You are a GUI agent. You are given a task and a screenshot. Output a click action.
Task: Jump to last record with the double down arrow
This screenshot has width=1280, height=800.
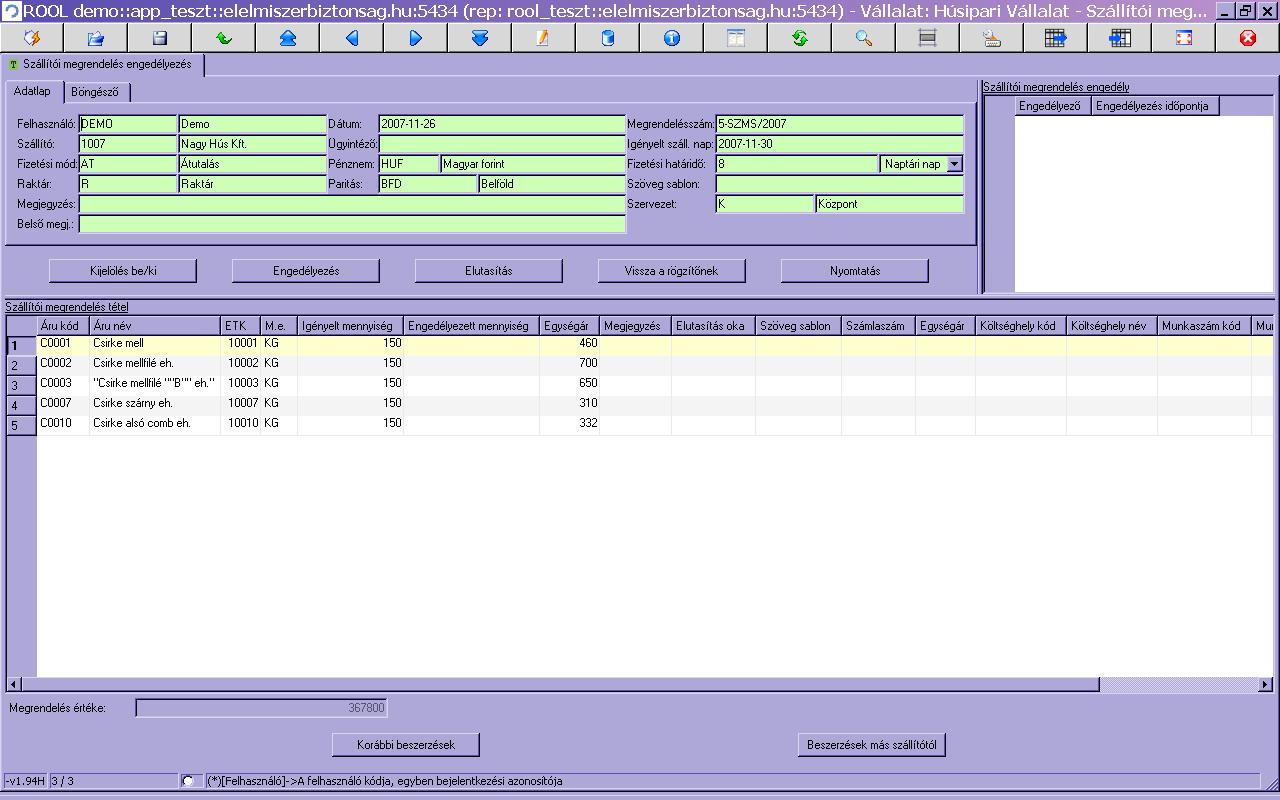point(480,38)
